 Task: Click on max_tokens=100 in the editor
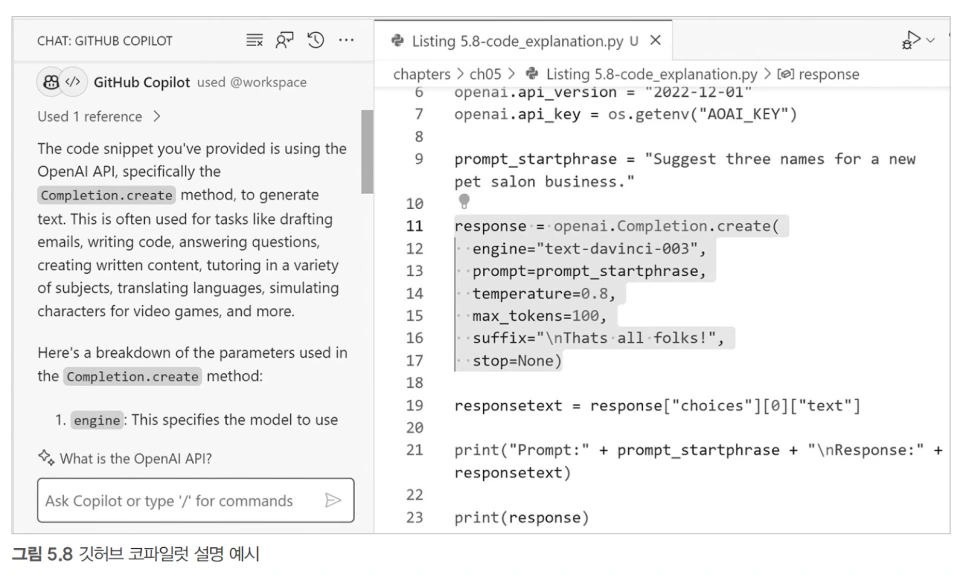coord(539,316)
